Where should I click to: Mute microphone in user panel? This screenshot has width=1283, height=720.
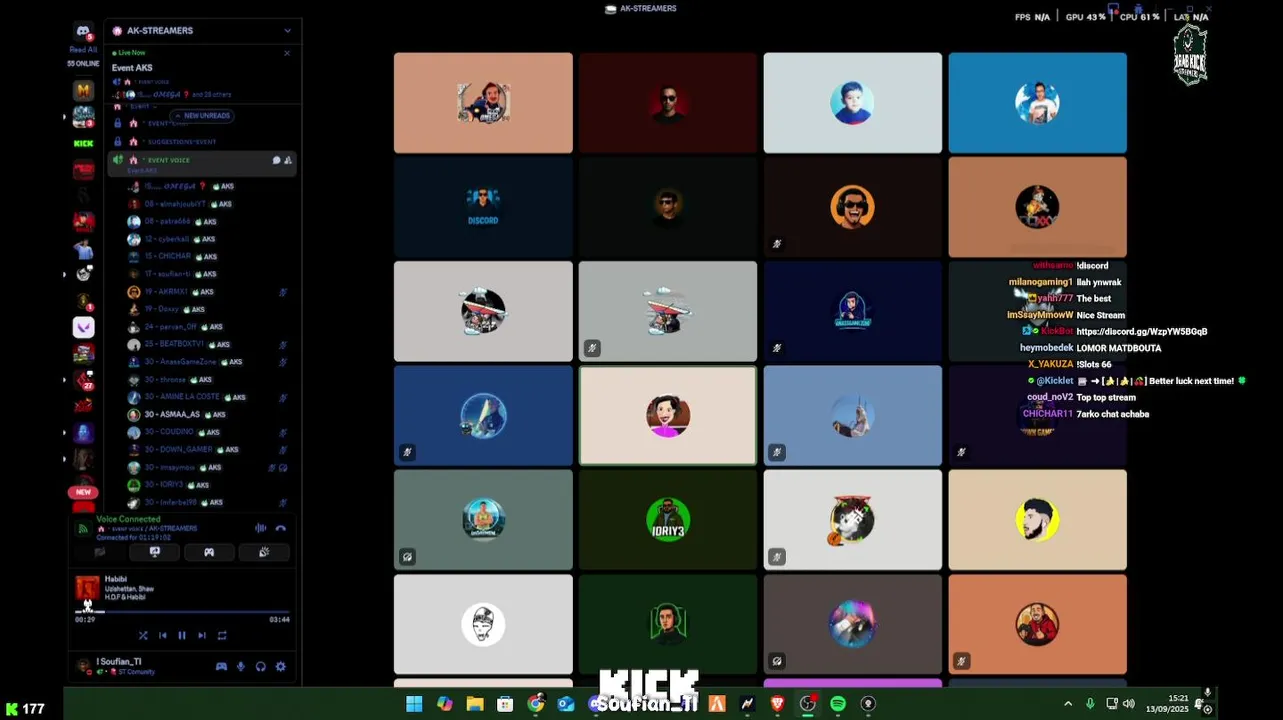[241, 667]
